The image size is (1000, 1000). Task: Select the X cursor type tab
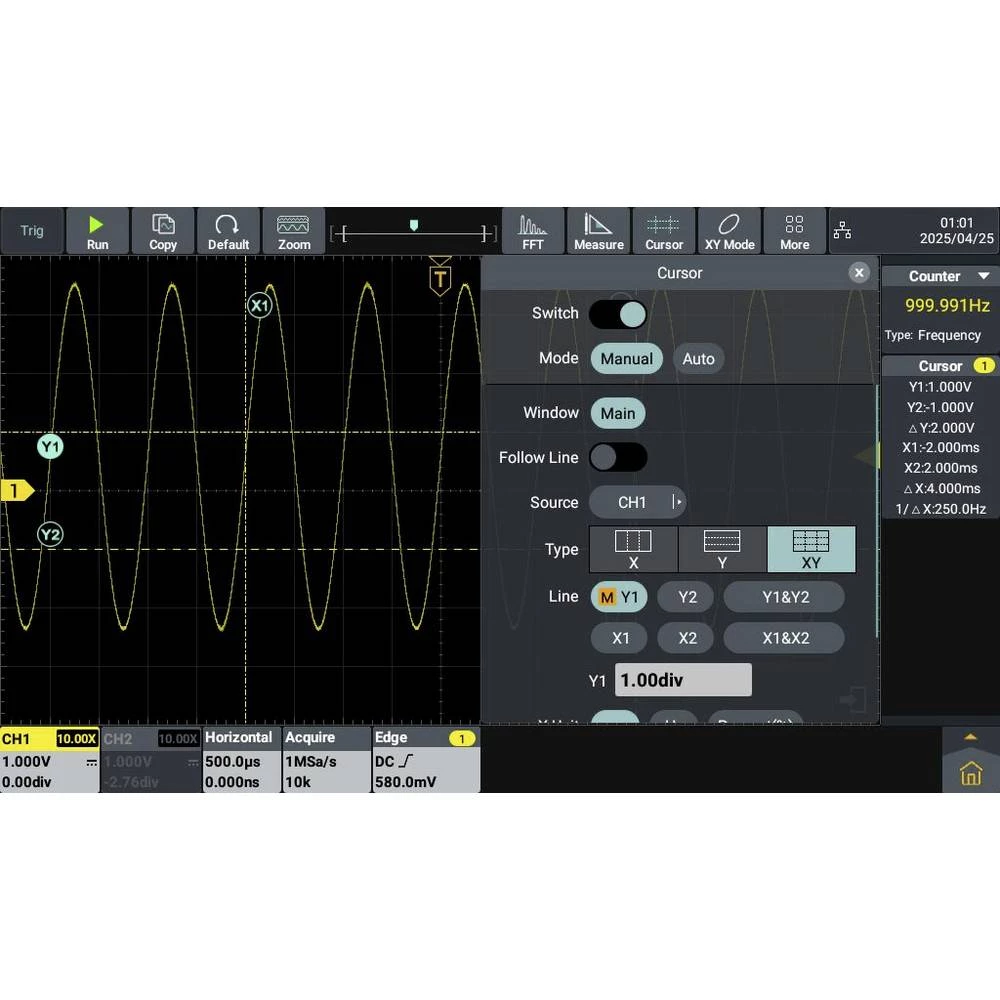(633, 549)
